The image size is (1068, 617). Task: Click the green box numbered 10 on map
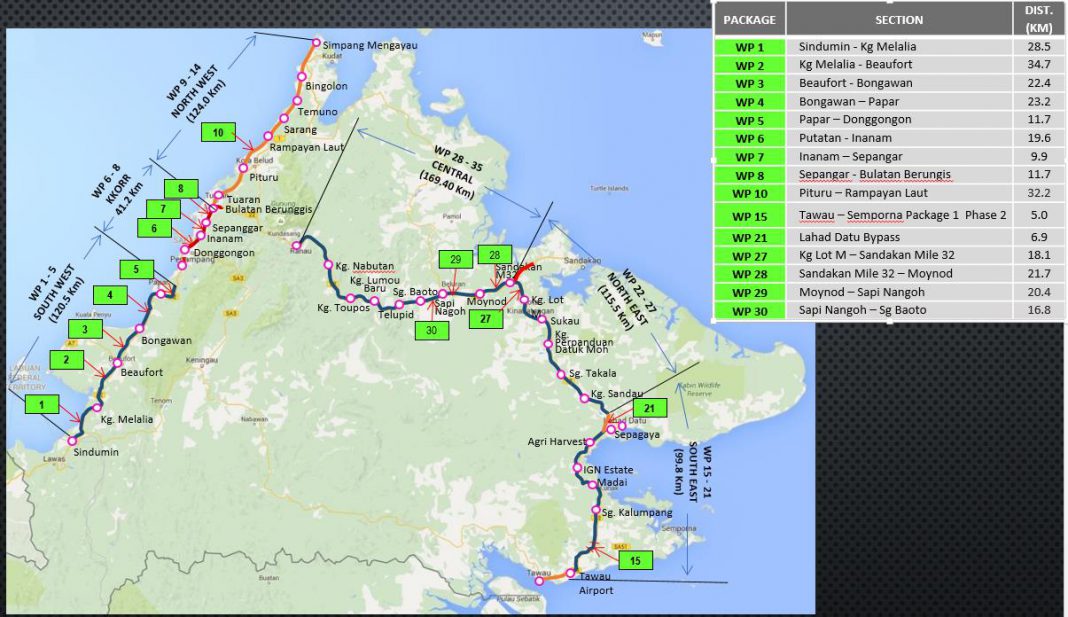pos(217,132)
